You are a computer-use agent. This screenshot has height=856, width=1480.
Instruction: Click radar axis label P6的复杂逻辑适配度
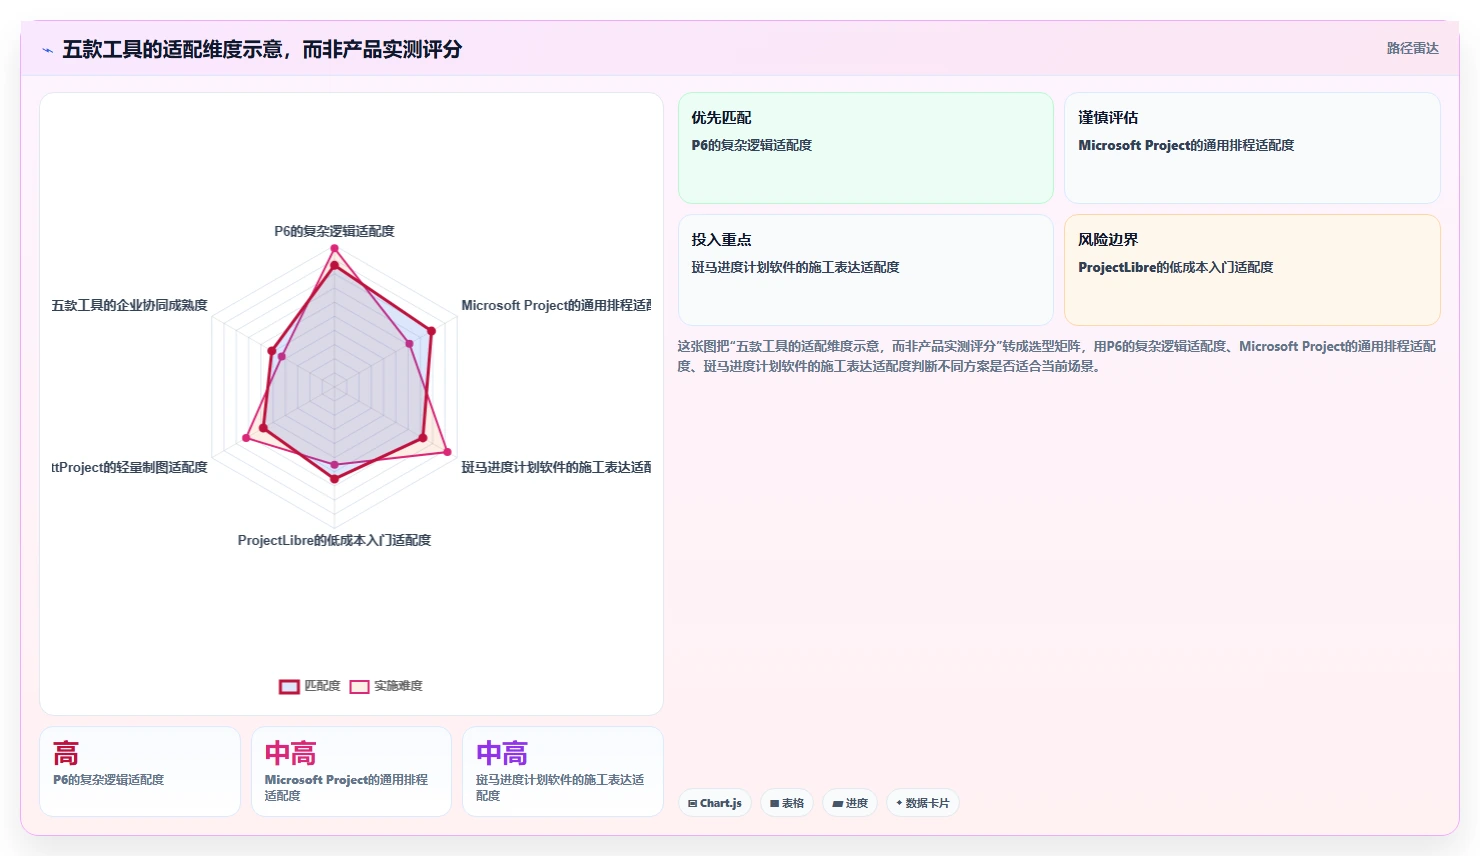pyautogui.click(x=334, y=231)
